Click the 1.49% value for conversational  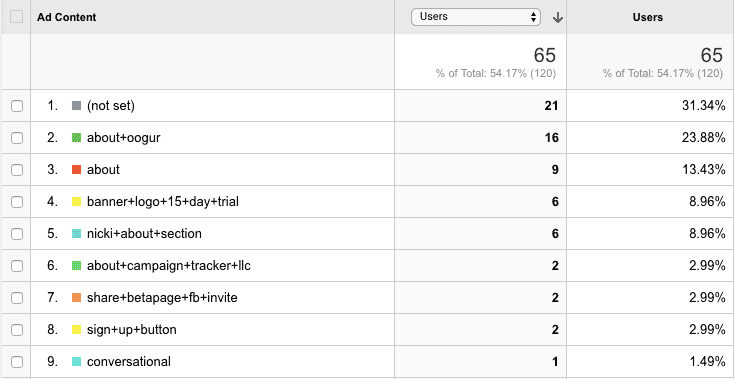click(x=707, y=362)
